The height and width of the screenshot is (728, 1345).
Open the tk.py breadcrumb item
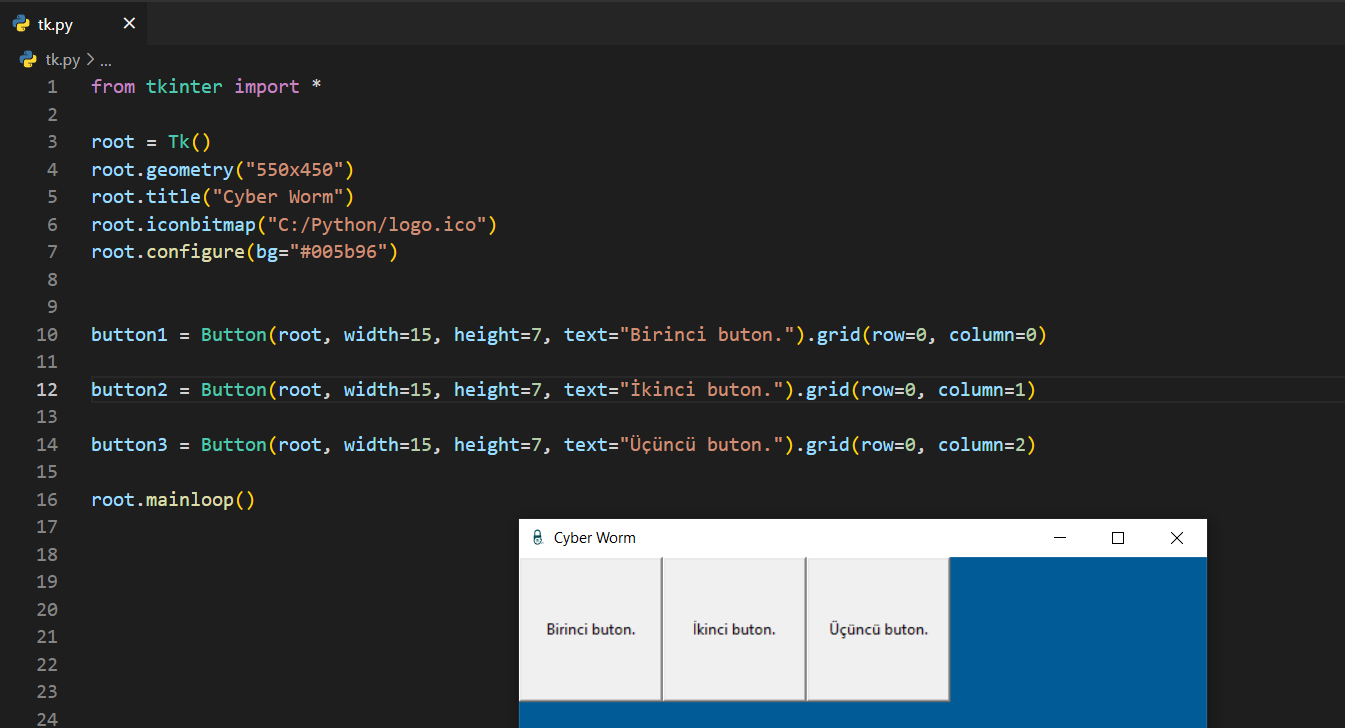coord(62,60)
